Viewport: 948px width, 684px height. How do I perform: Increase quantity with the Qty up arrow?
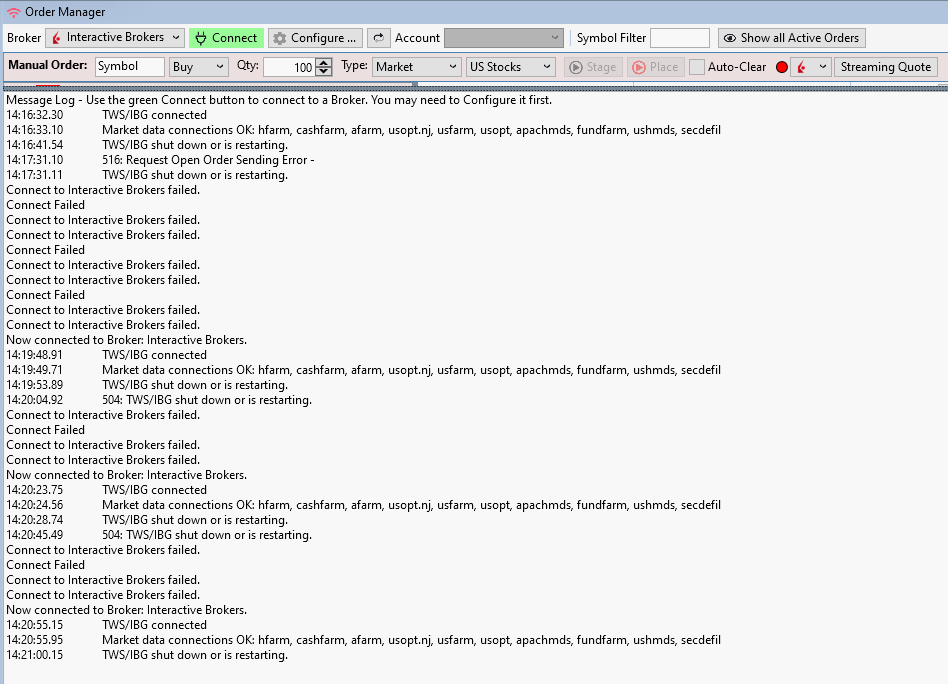click(x=323, y=63)
